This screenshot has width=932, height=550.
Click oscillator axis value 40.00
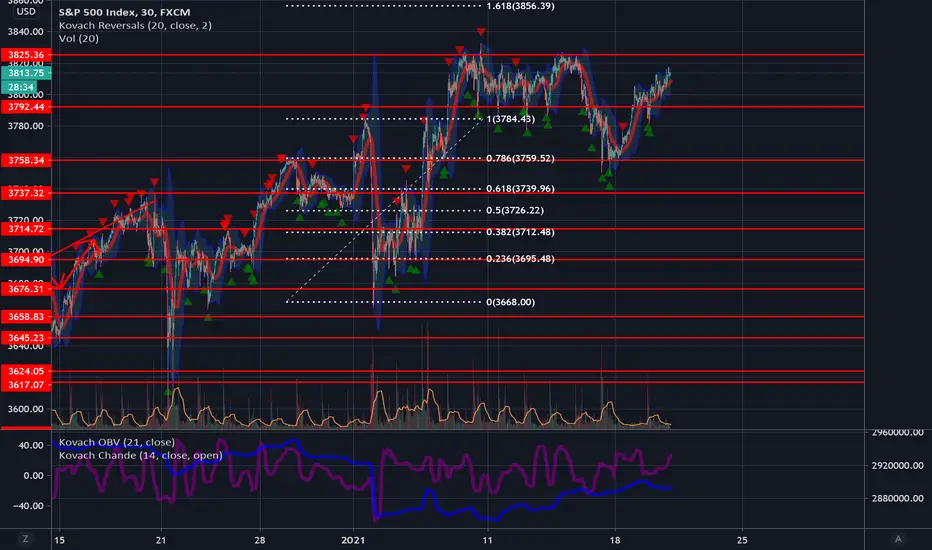point(30,445)
